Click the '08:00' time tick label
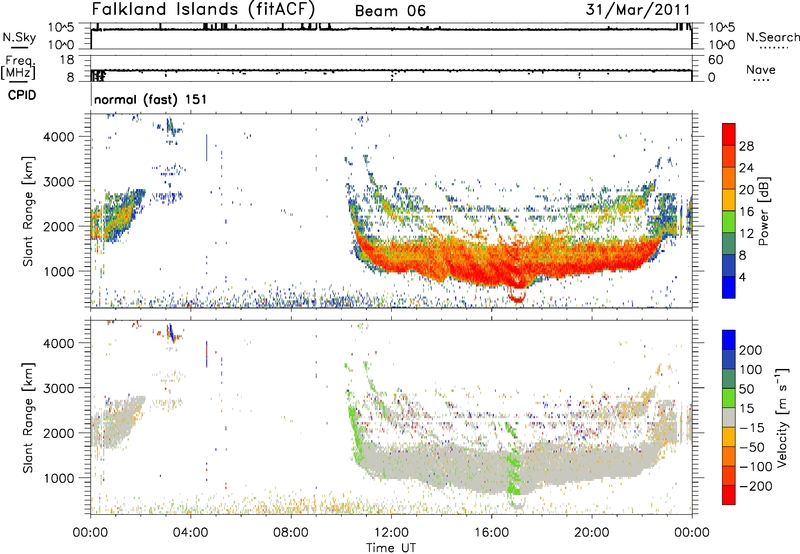Image resolution: width=800 pixels, height=554 pixels. click(x=291, y=533)
